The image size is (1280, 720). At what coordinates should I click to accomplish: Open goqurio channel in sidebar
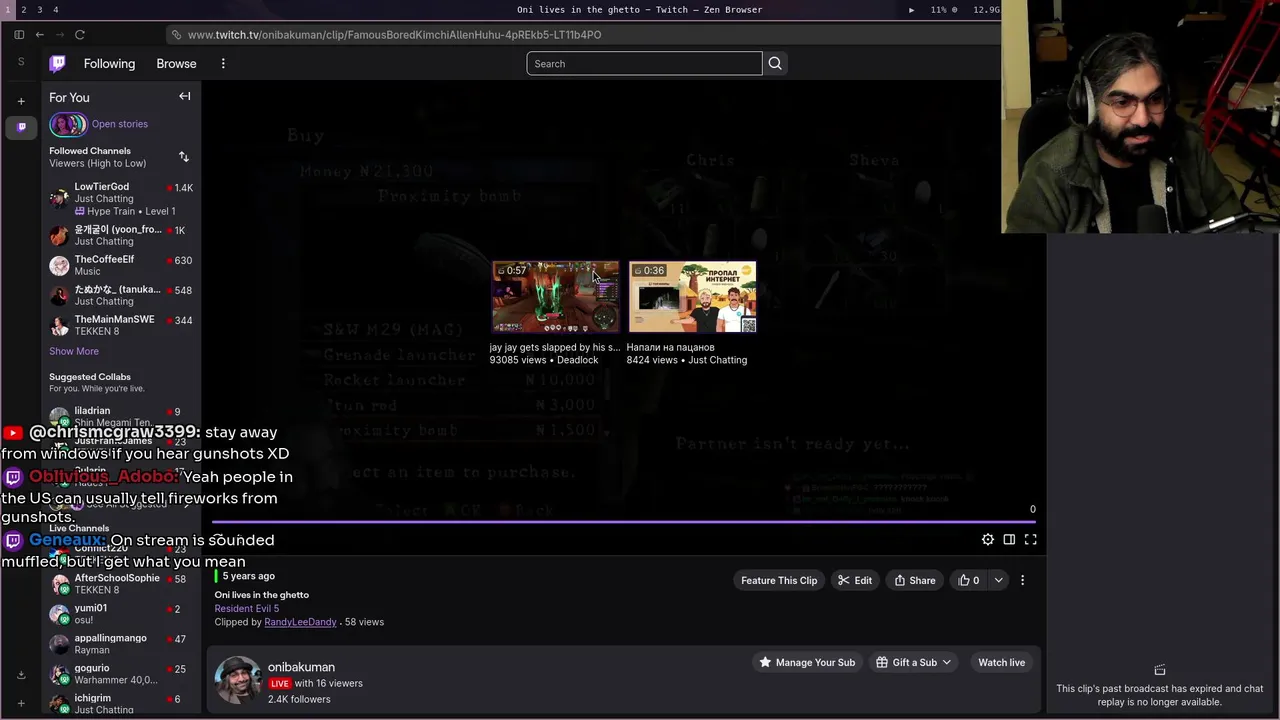click(121, 674)
